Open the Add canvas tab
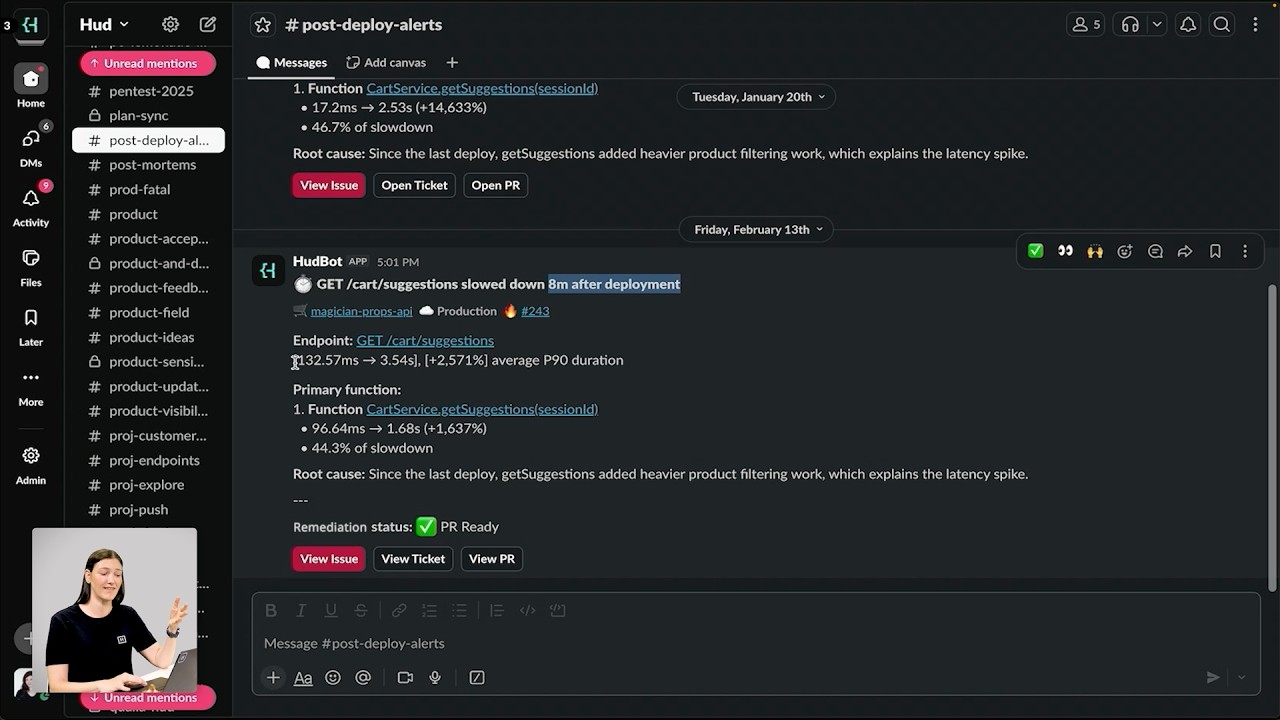Image resolution: width=1280 pixels, height=720 pixels. 386,62
